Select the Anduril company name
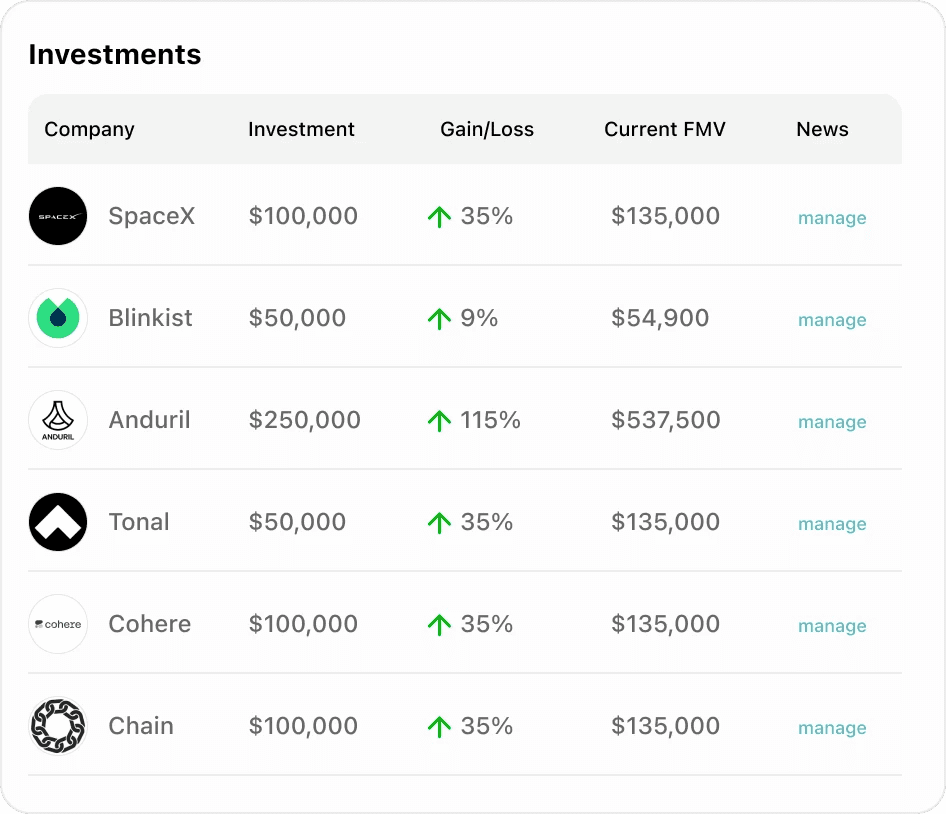 point(149,420)
